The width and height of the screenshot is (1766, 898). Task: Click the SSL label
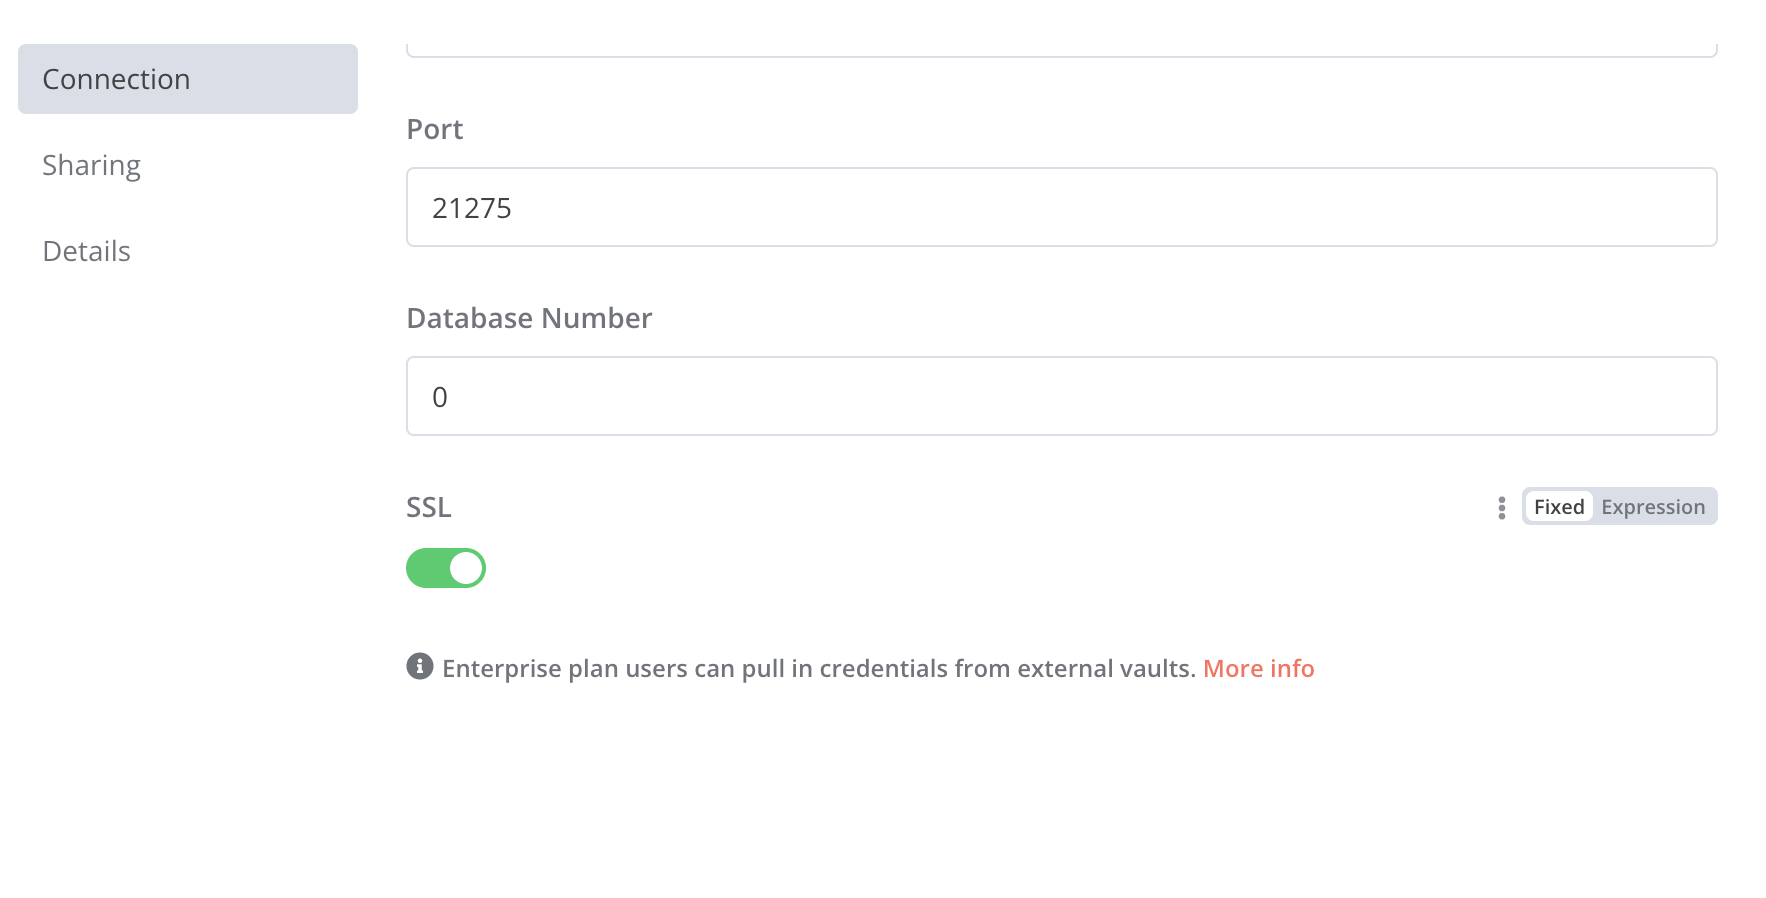(x=429, y=507)
